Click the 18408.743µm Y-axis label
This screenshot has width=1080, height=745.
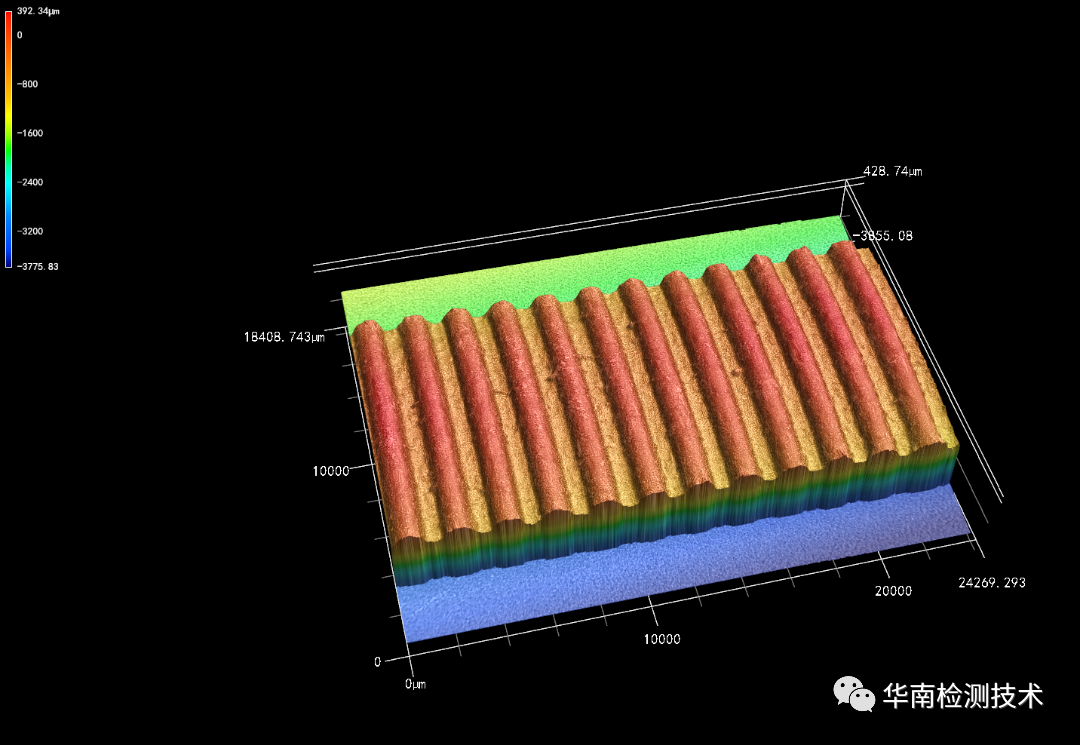(284, 337)
